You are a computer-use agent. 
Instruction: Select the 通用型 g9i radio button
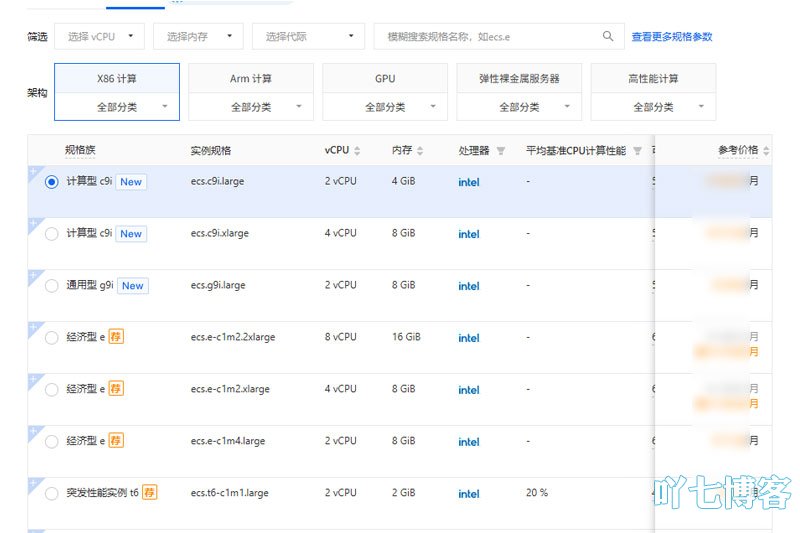click(52, 286)
